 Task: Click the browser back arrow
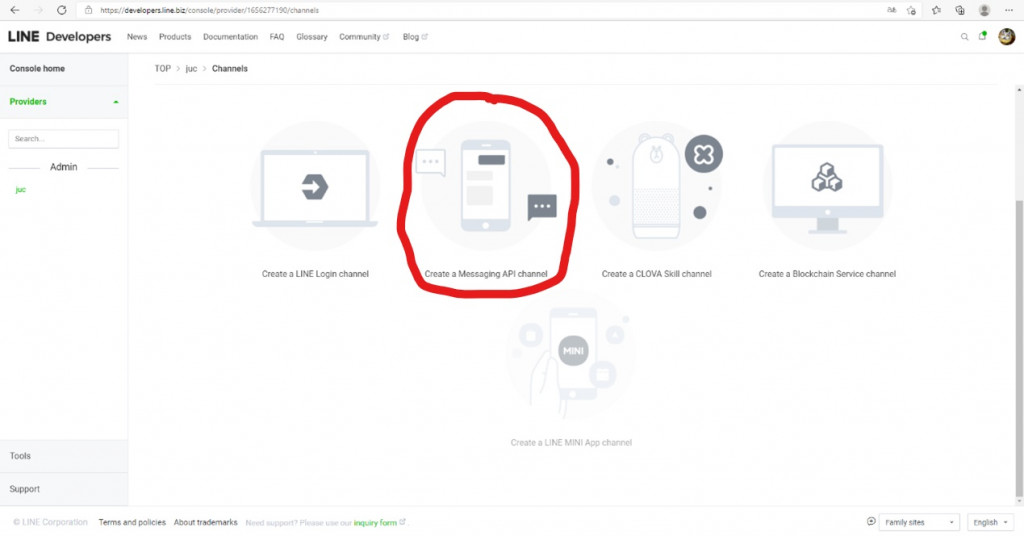point(14,10)
